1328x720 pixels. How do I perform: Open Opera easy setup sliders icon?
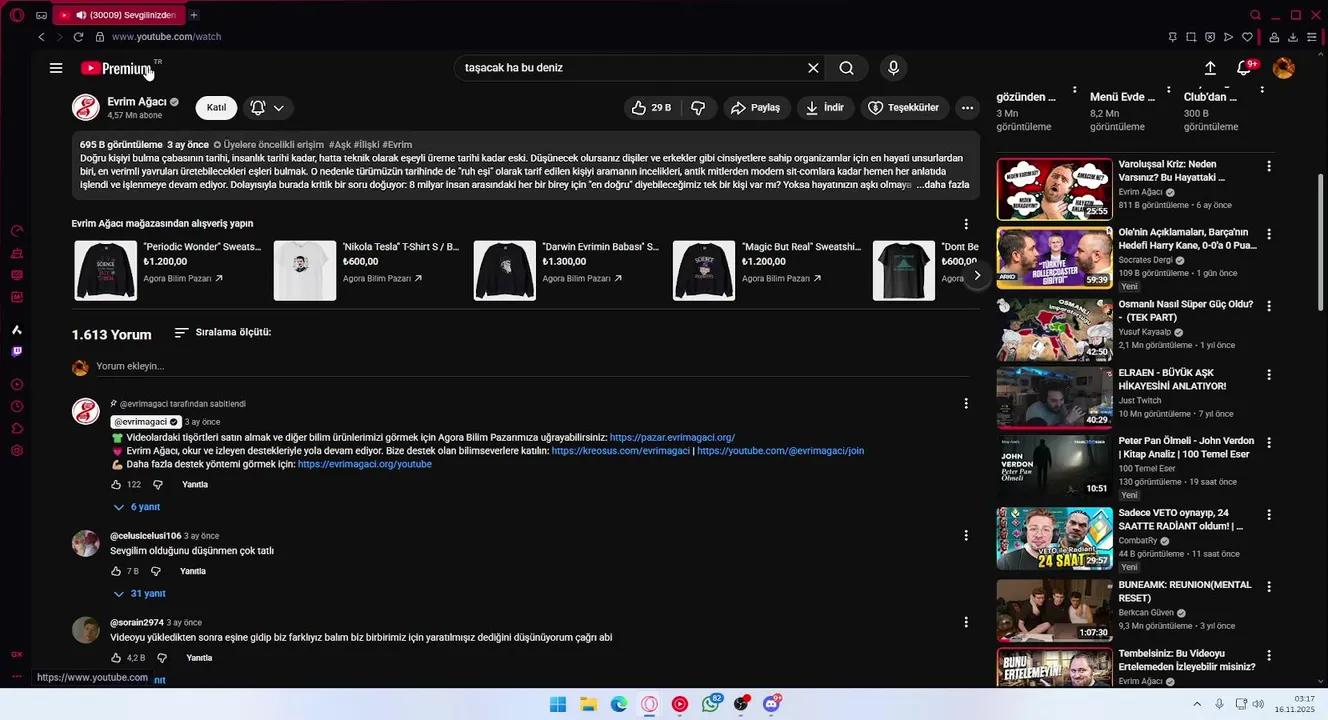click(1312, 37)
